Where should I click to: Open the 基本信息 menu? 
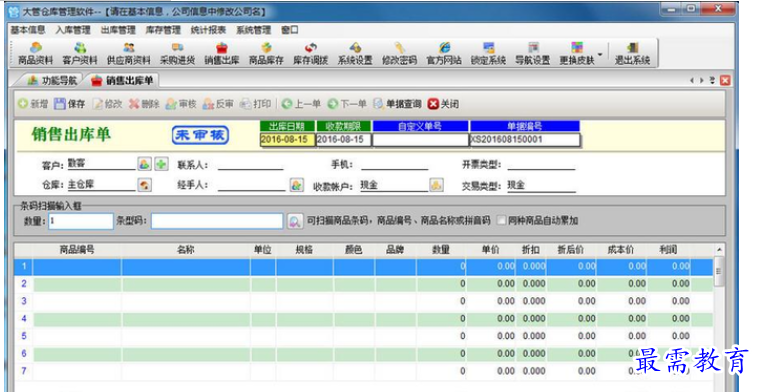point(28,30)
